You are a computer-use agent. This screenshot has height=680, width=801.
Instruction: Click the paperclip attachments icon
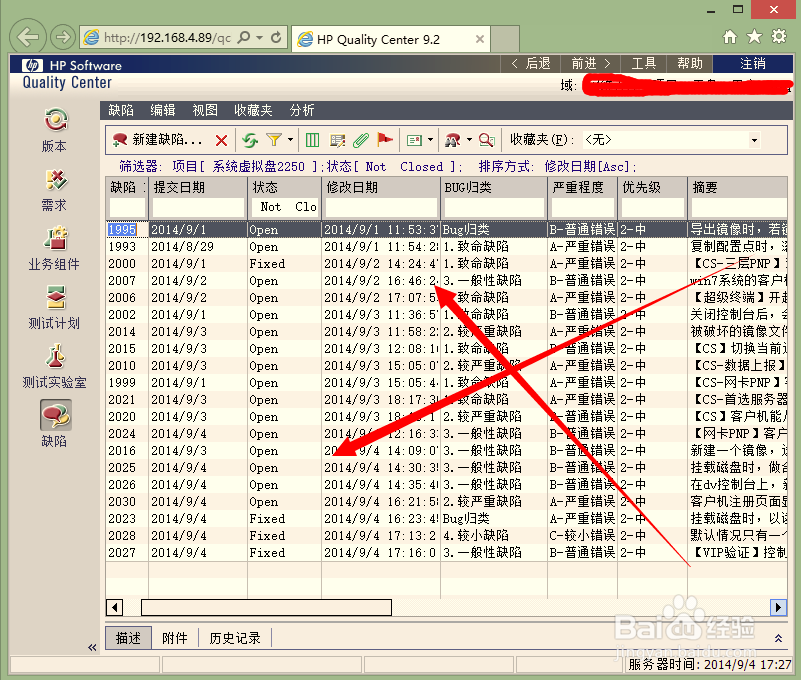pyautogui.click(x=361, y=140)
